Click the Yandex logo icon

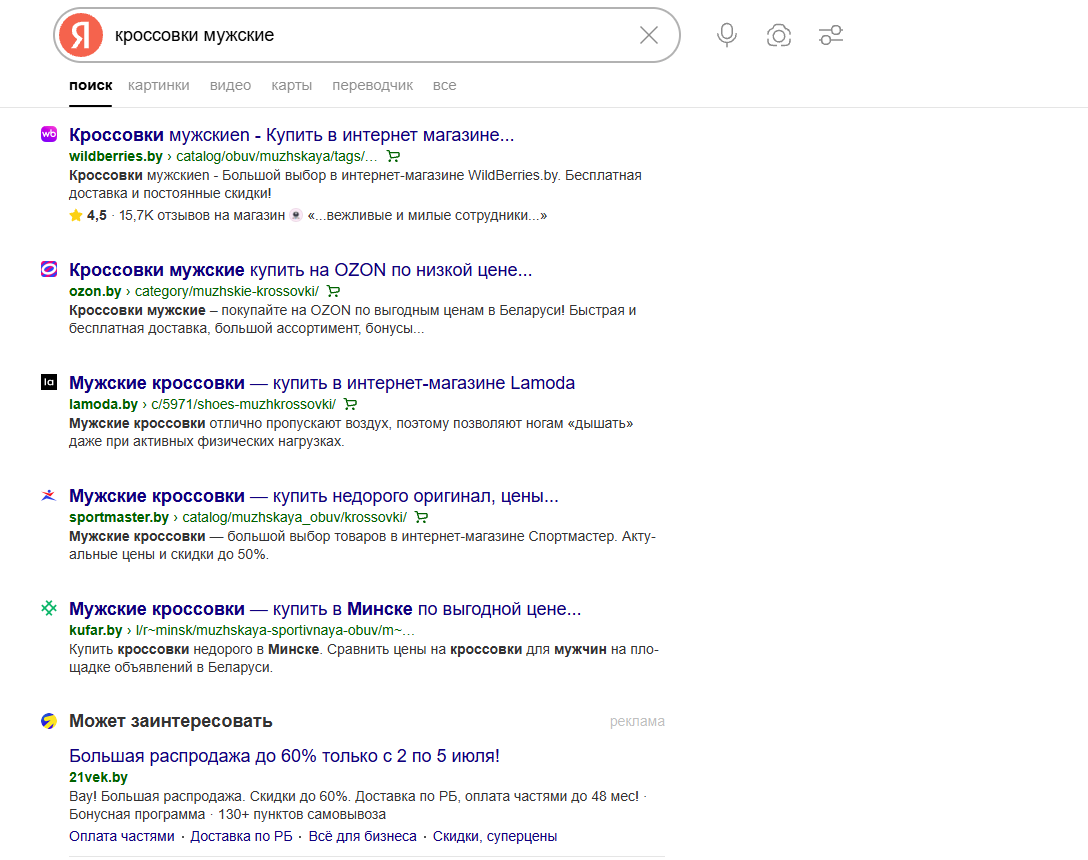pos(80,35)
